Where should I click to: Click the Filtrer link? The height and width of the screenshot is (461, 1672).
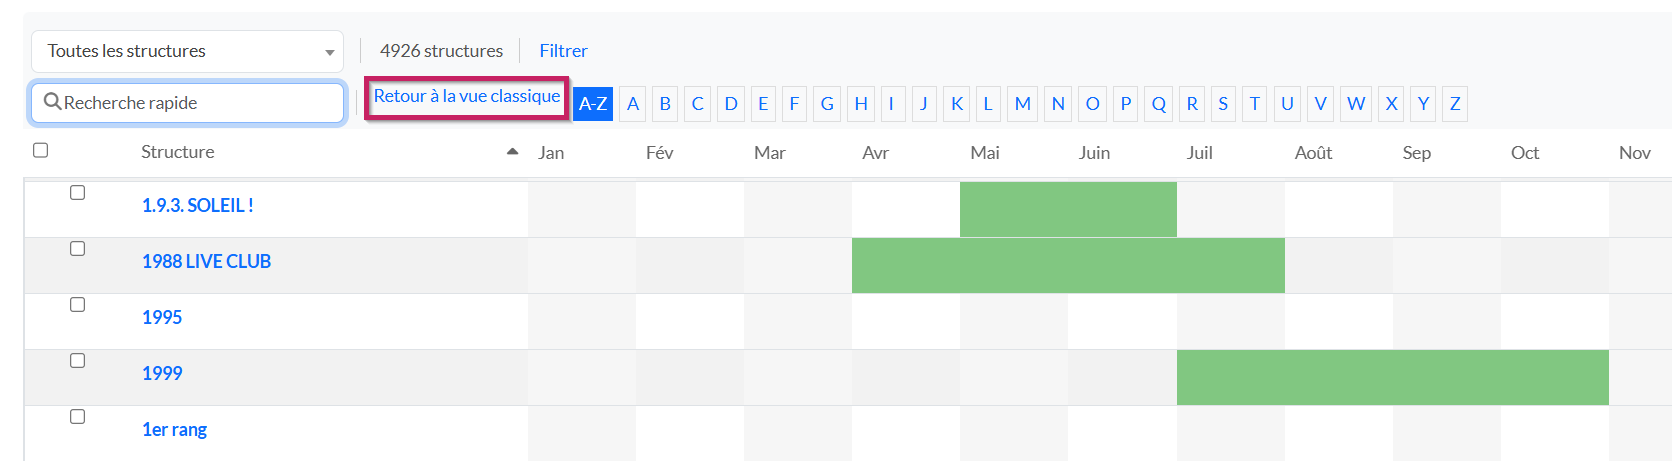(563, 51)
